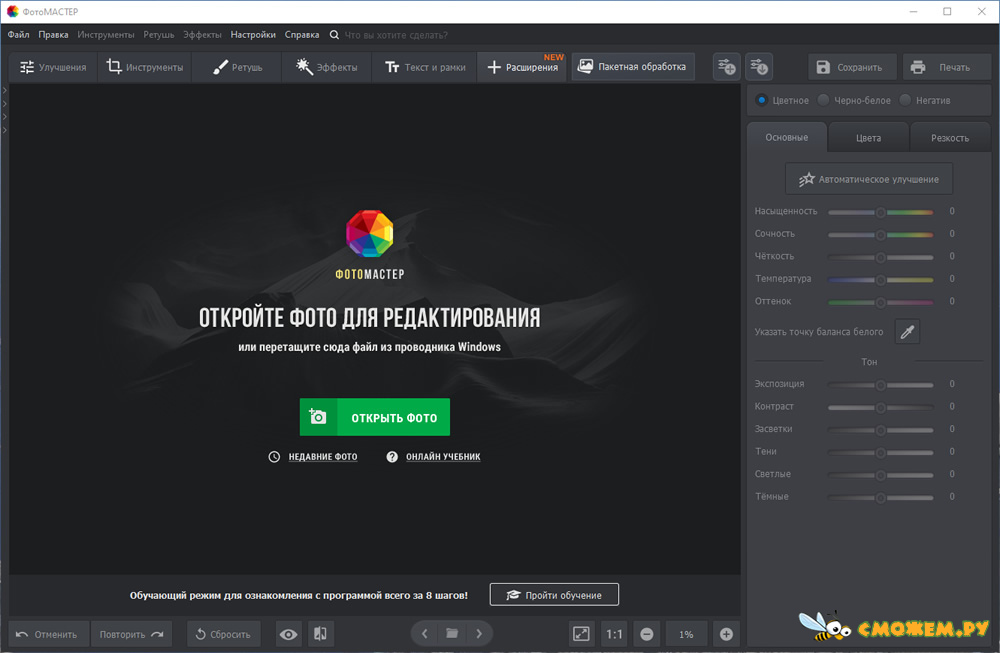The image size is (1000, 653).
Task: Select the Инструменты crop tools section
Action: 145,67
